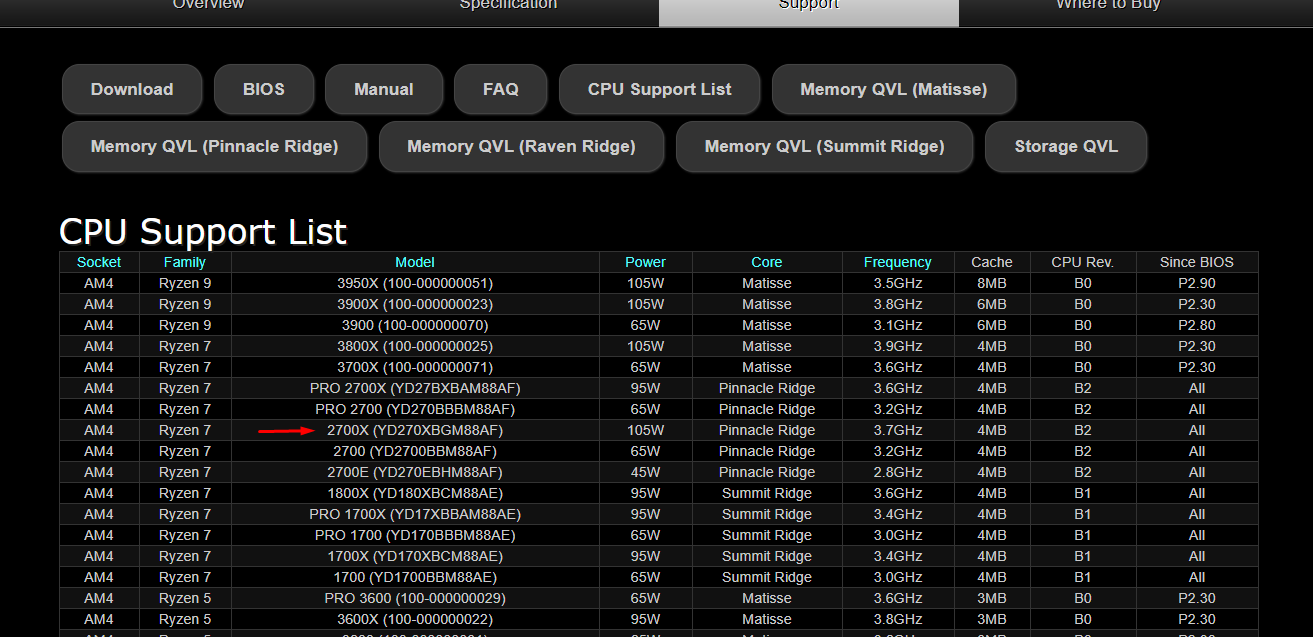Select the 2700 (YD2700BBM88AF) model cell

click(415, 451)
